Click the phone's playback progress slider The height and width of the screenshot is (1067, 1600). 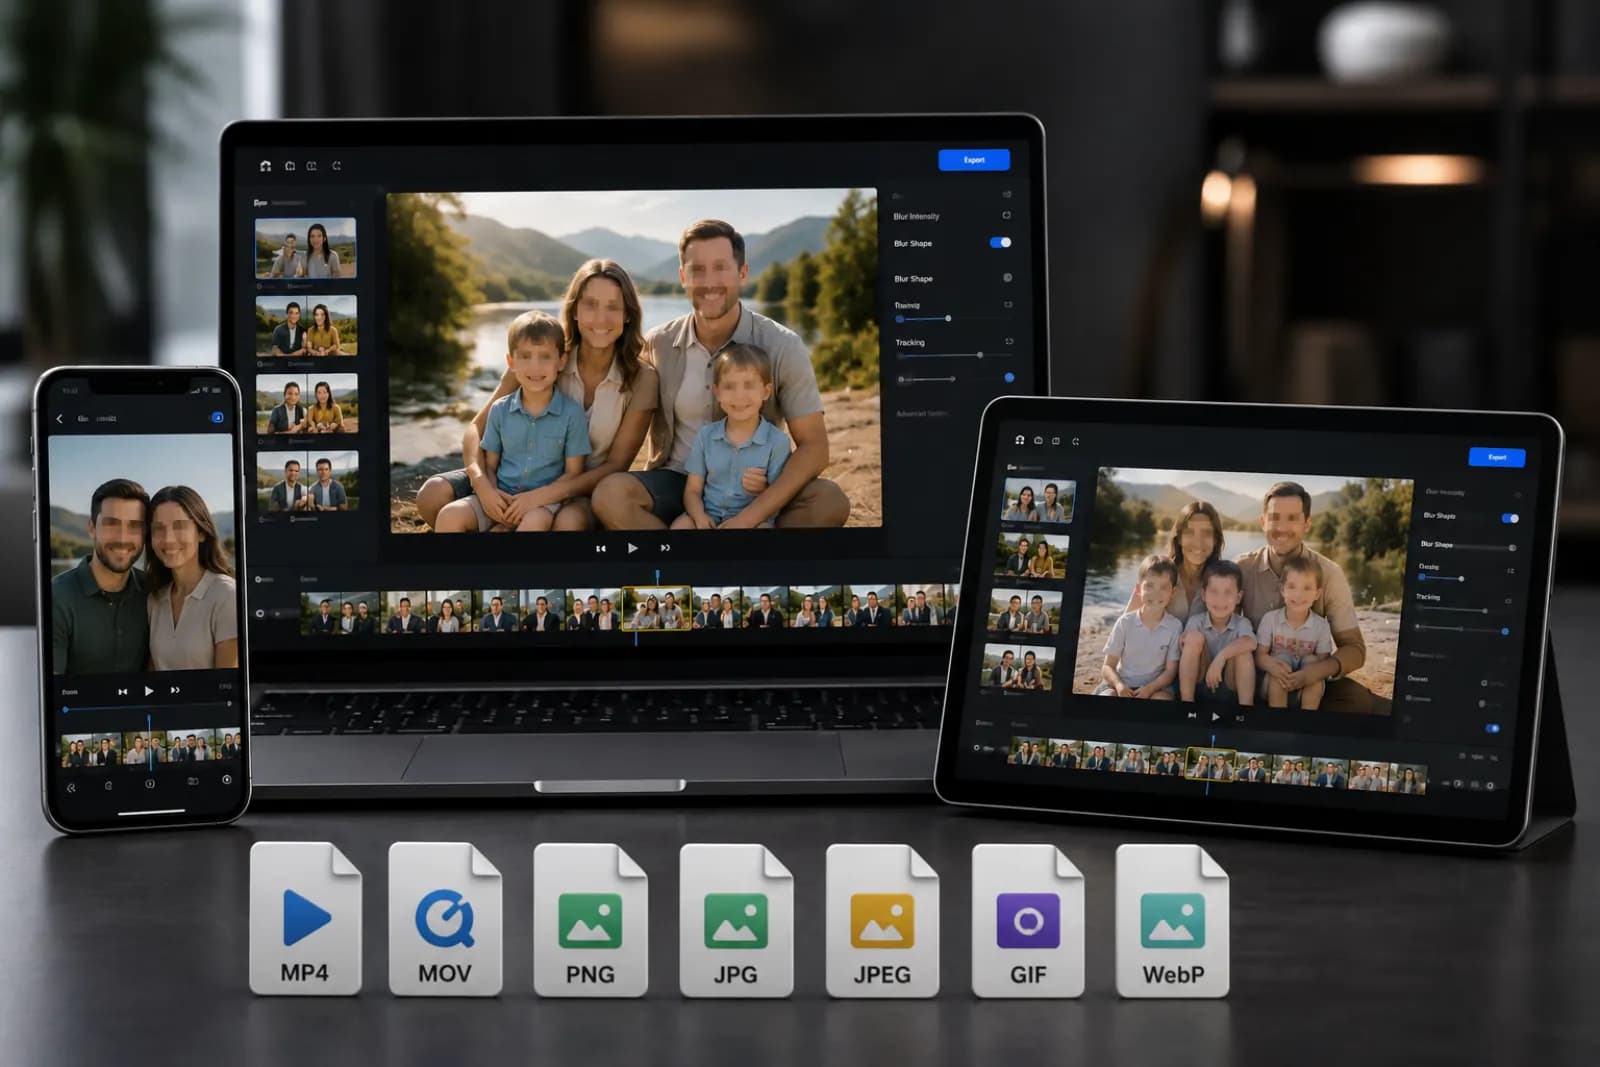click(x=147, y=707)
